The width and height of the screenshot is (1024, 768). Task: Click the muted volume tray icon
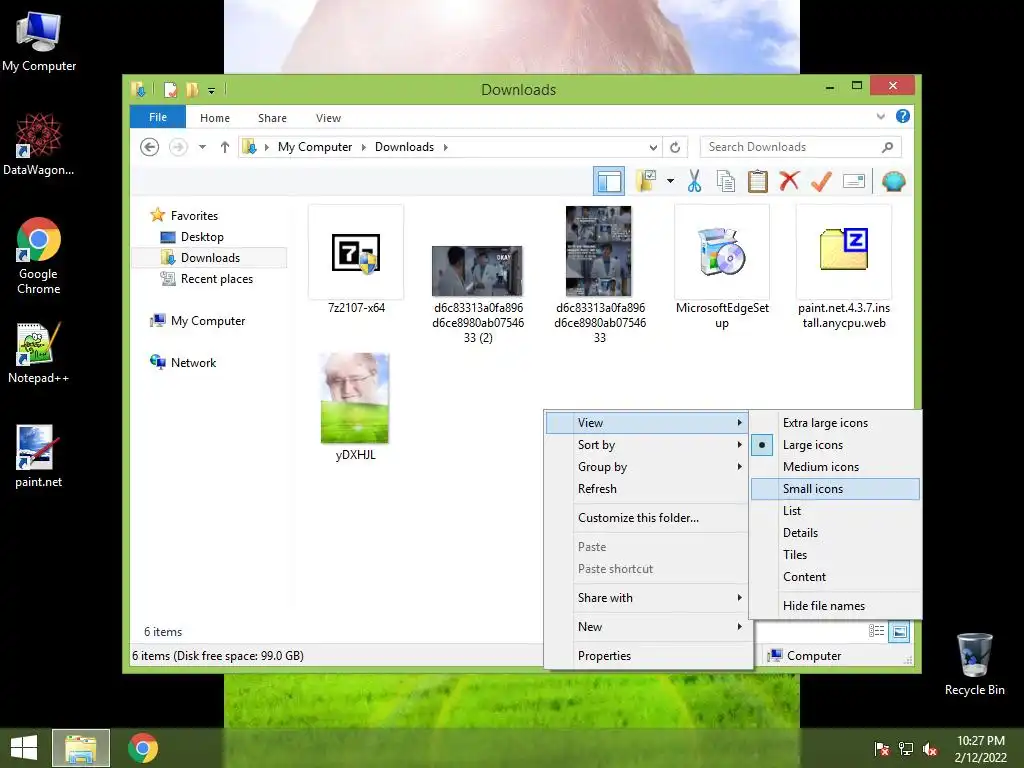(930, 749)
